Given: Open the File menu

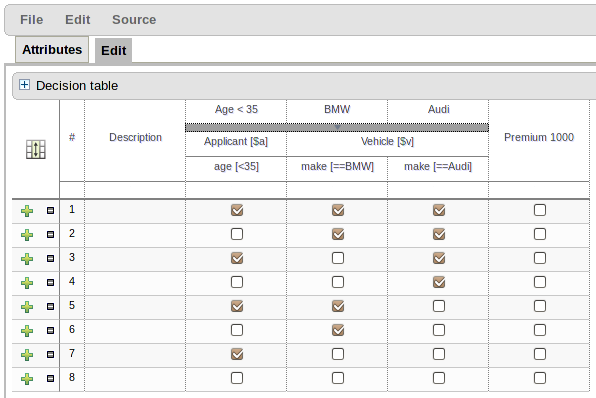Looking at the screenshot, I should pos(32,20).
